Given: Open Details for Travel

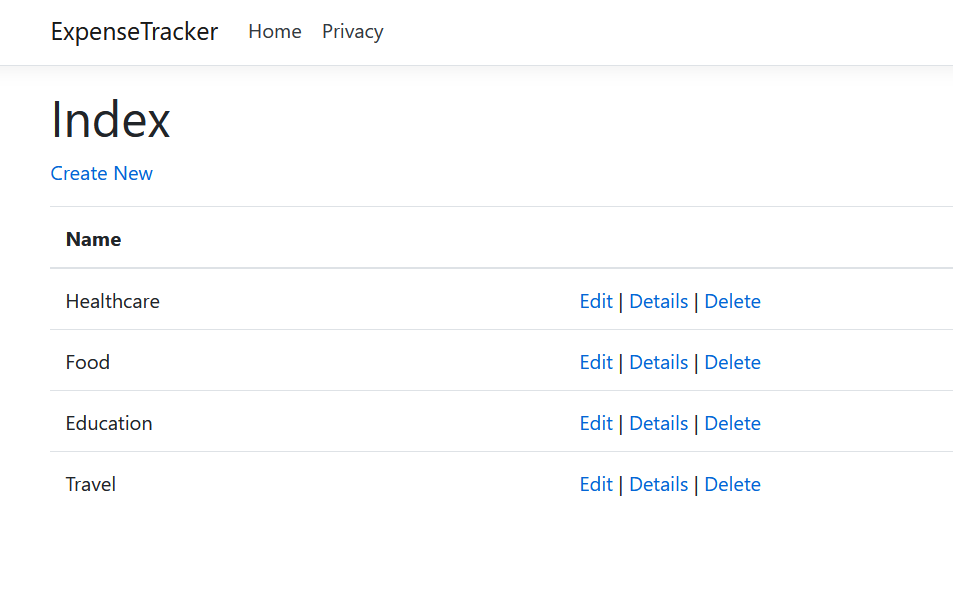Looking at the screenshot, I should (658, 485).
